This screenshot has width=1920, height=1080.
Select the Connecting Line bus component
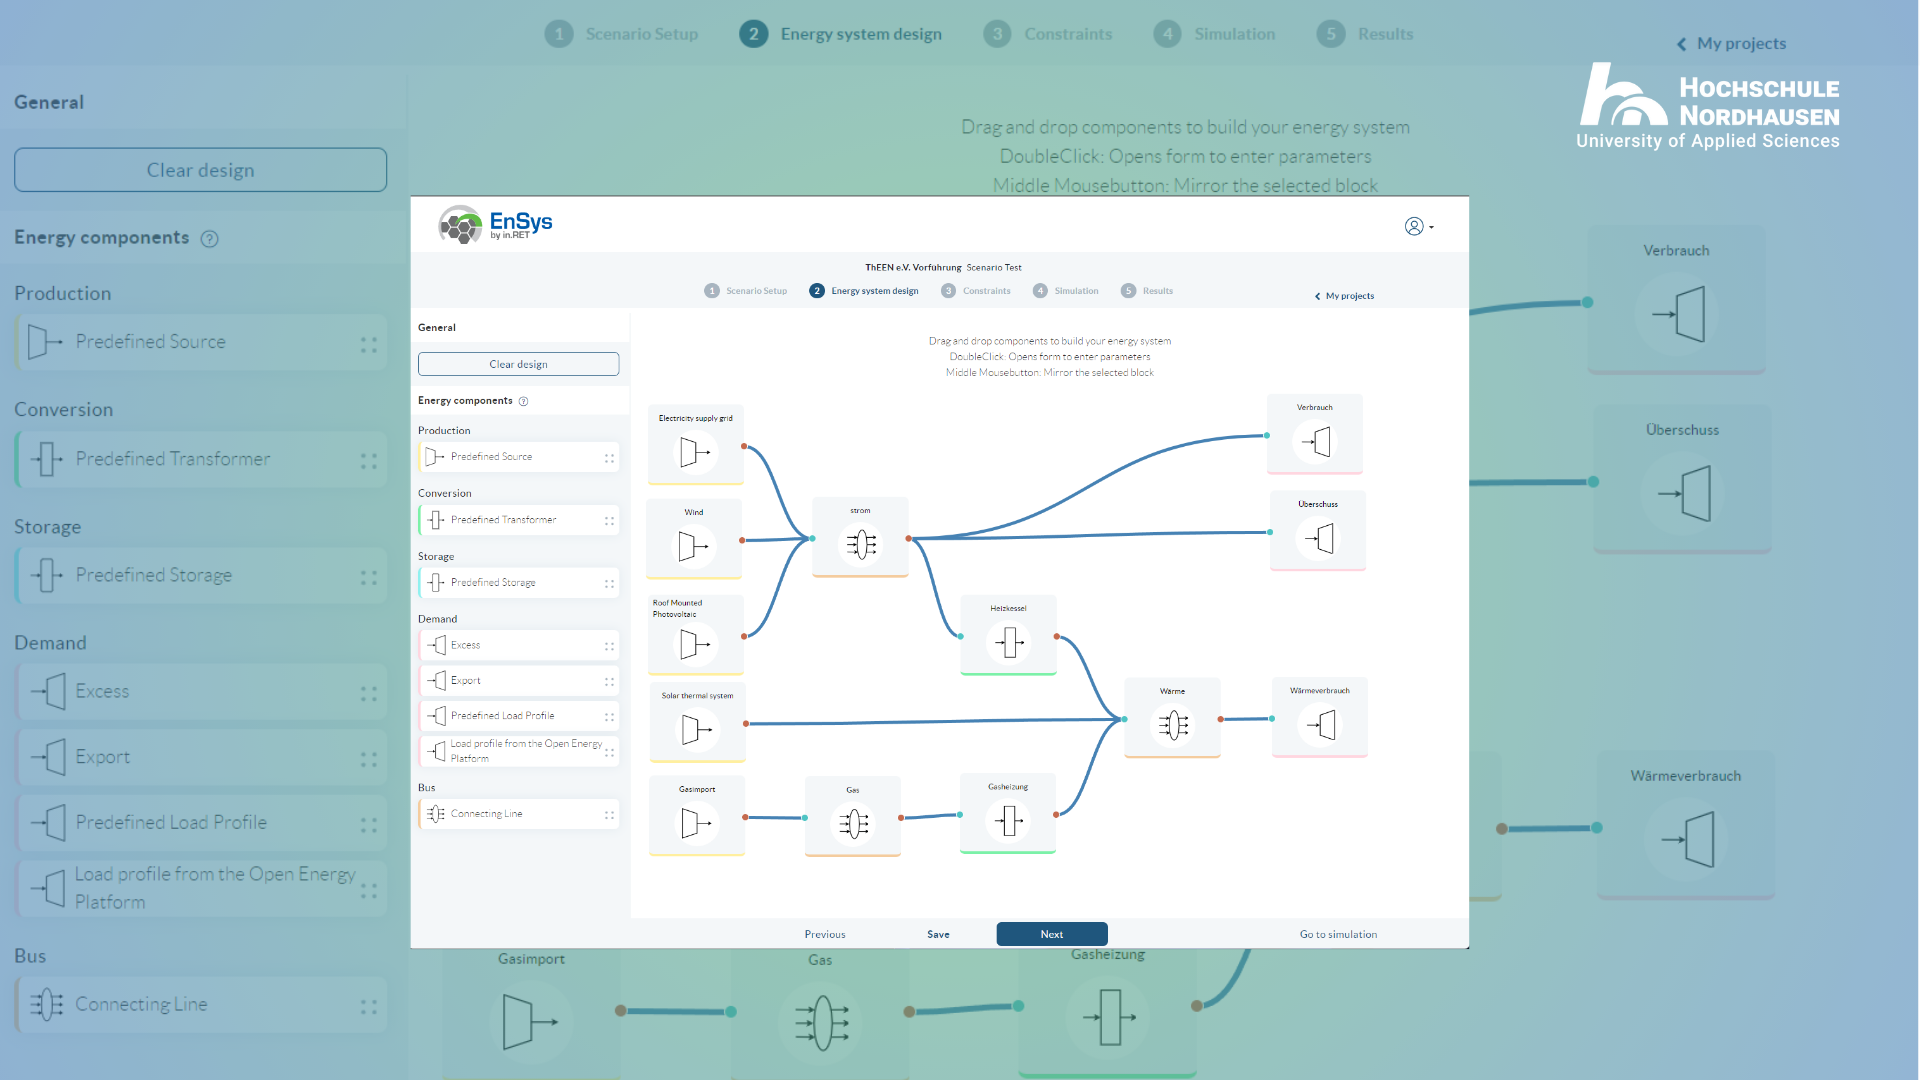click(518, 814)
